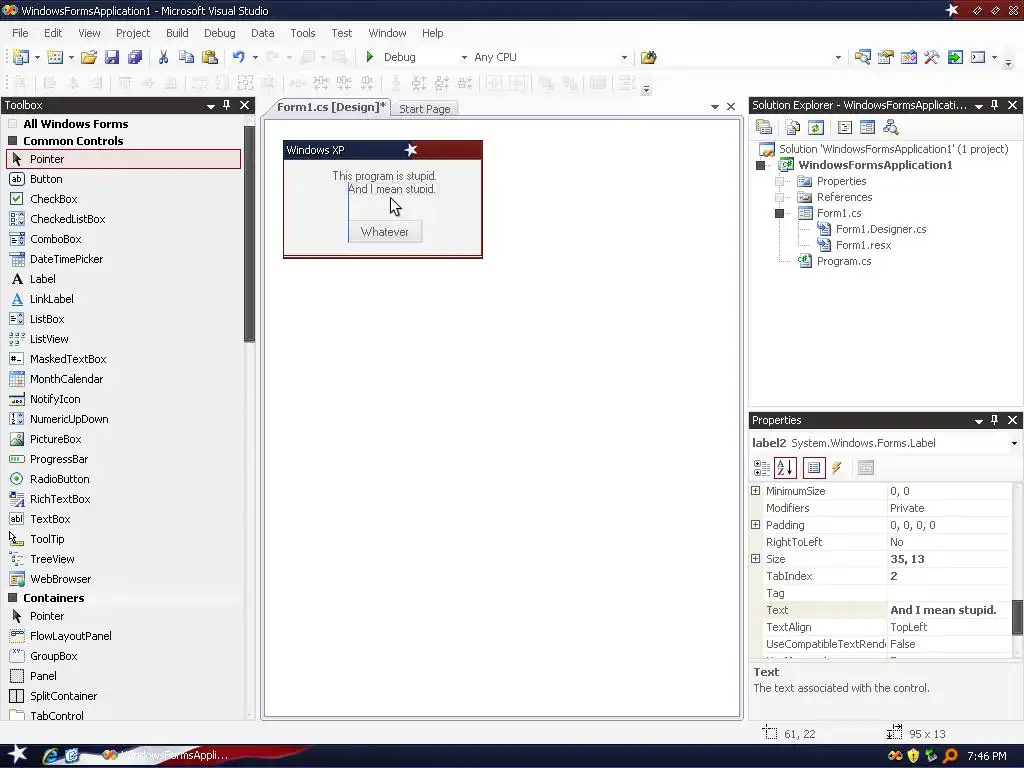This screenshot has height=768, width=1024.
Task: Click the Windows taskbar star Start button
Action: (17, 755)
